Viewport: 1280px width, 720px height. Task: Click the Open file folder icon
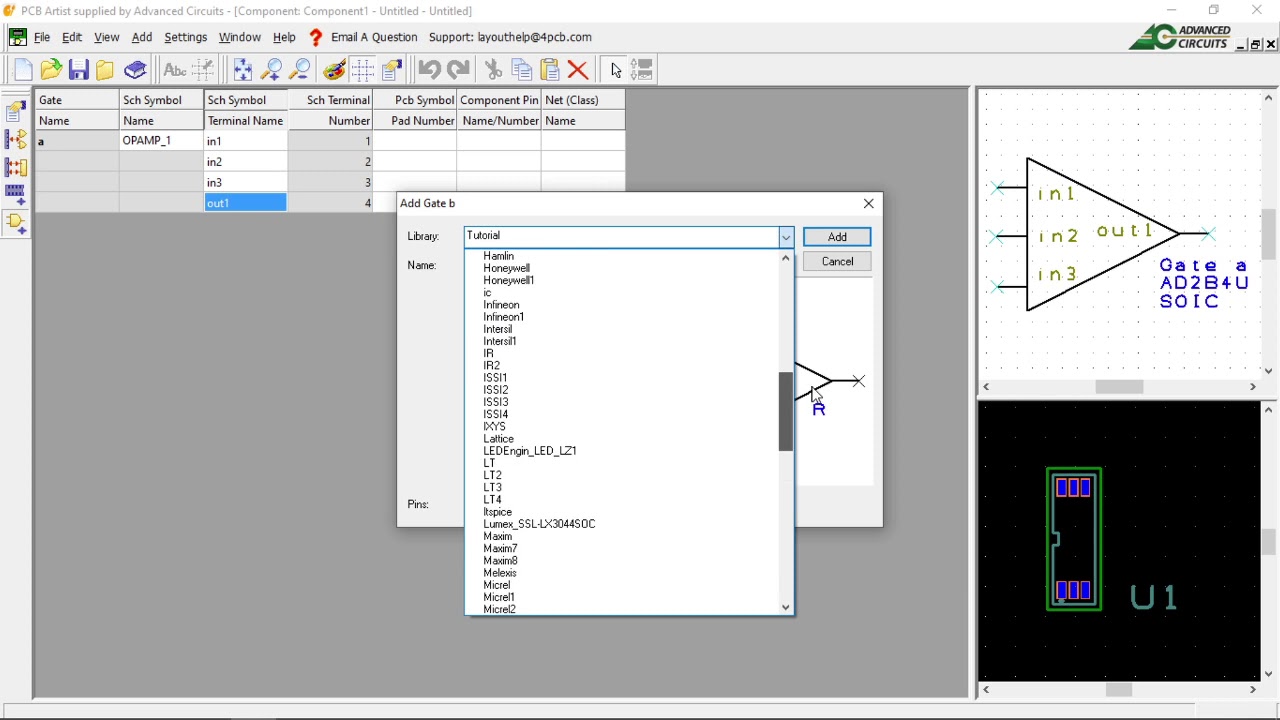point(50,69)
